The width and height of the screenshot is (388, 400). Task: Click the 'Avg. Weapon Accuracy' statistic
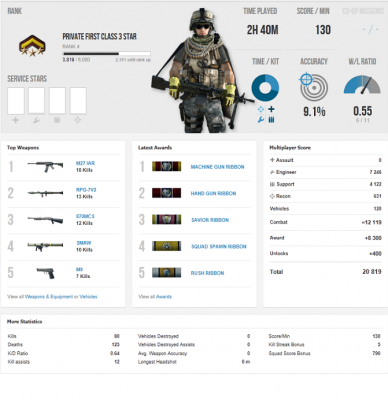pyautogui.click(x=194, y=353)
